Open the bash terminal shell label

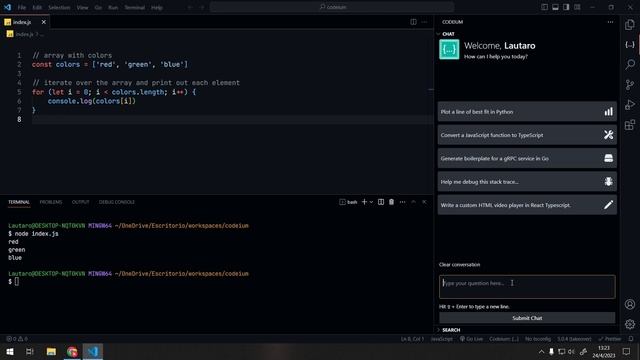(348, 202)
